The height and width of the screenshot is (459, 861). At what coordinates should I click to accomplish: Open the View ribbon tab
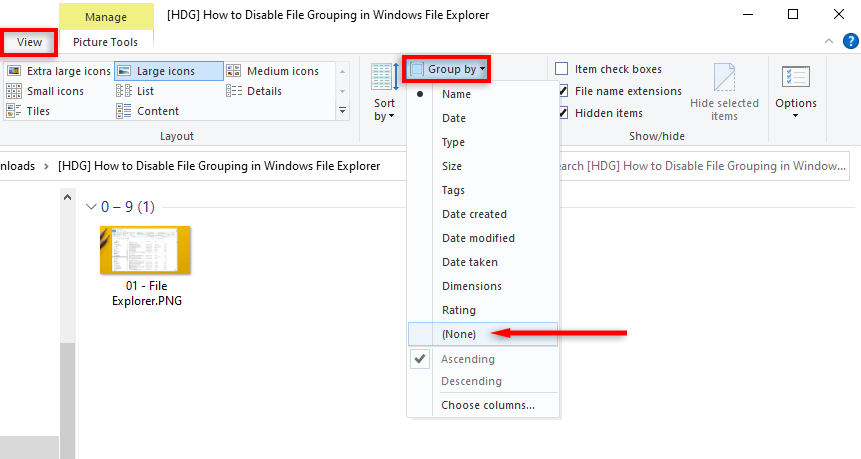pyautogui.click(x=29, y=42)
